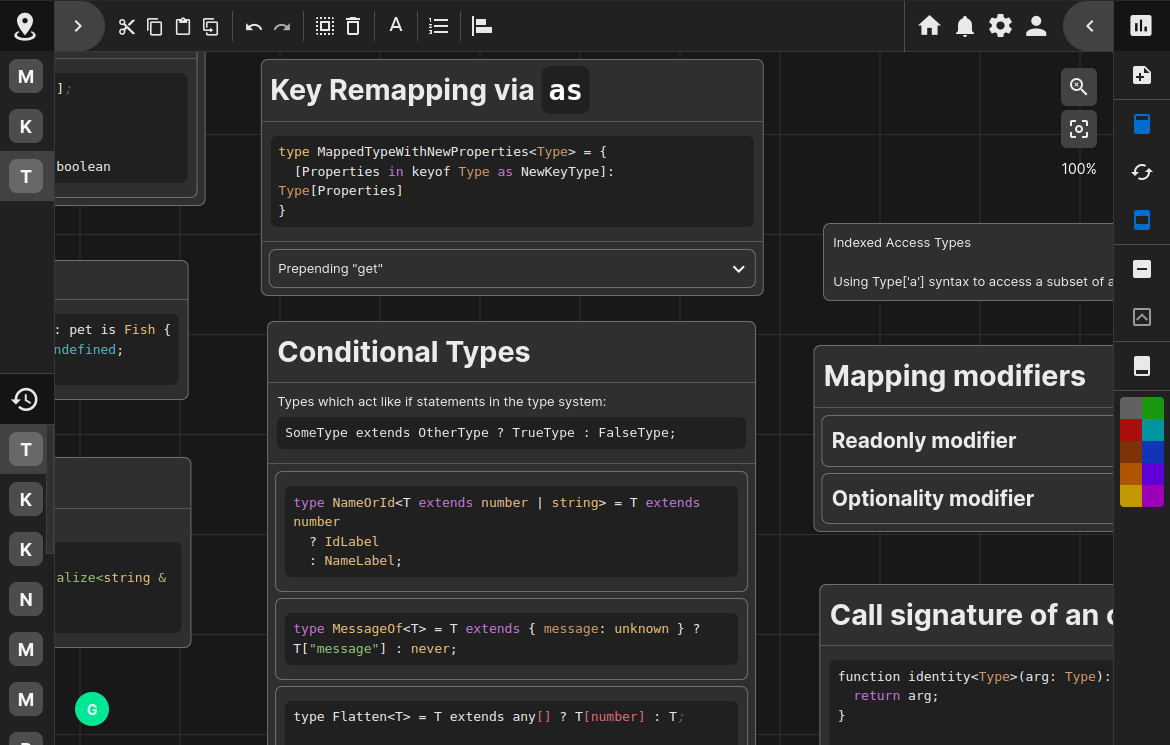Viewport: 1170px width, 745px height.
Task: Select the M item at top of left sidebar
Action: click(x=25, y=76)
